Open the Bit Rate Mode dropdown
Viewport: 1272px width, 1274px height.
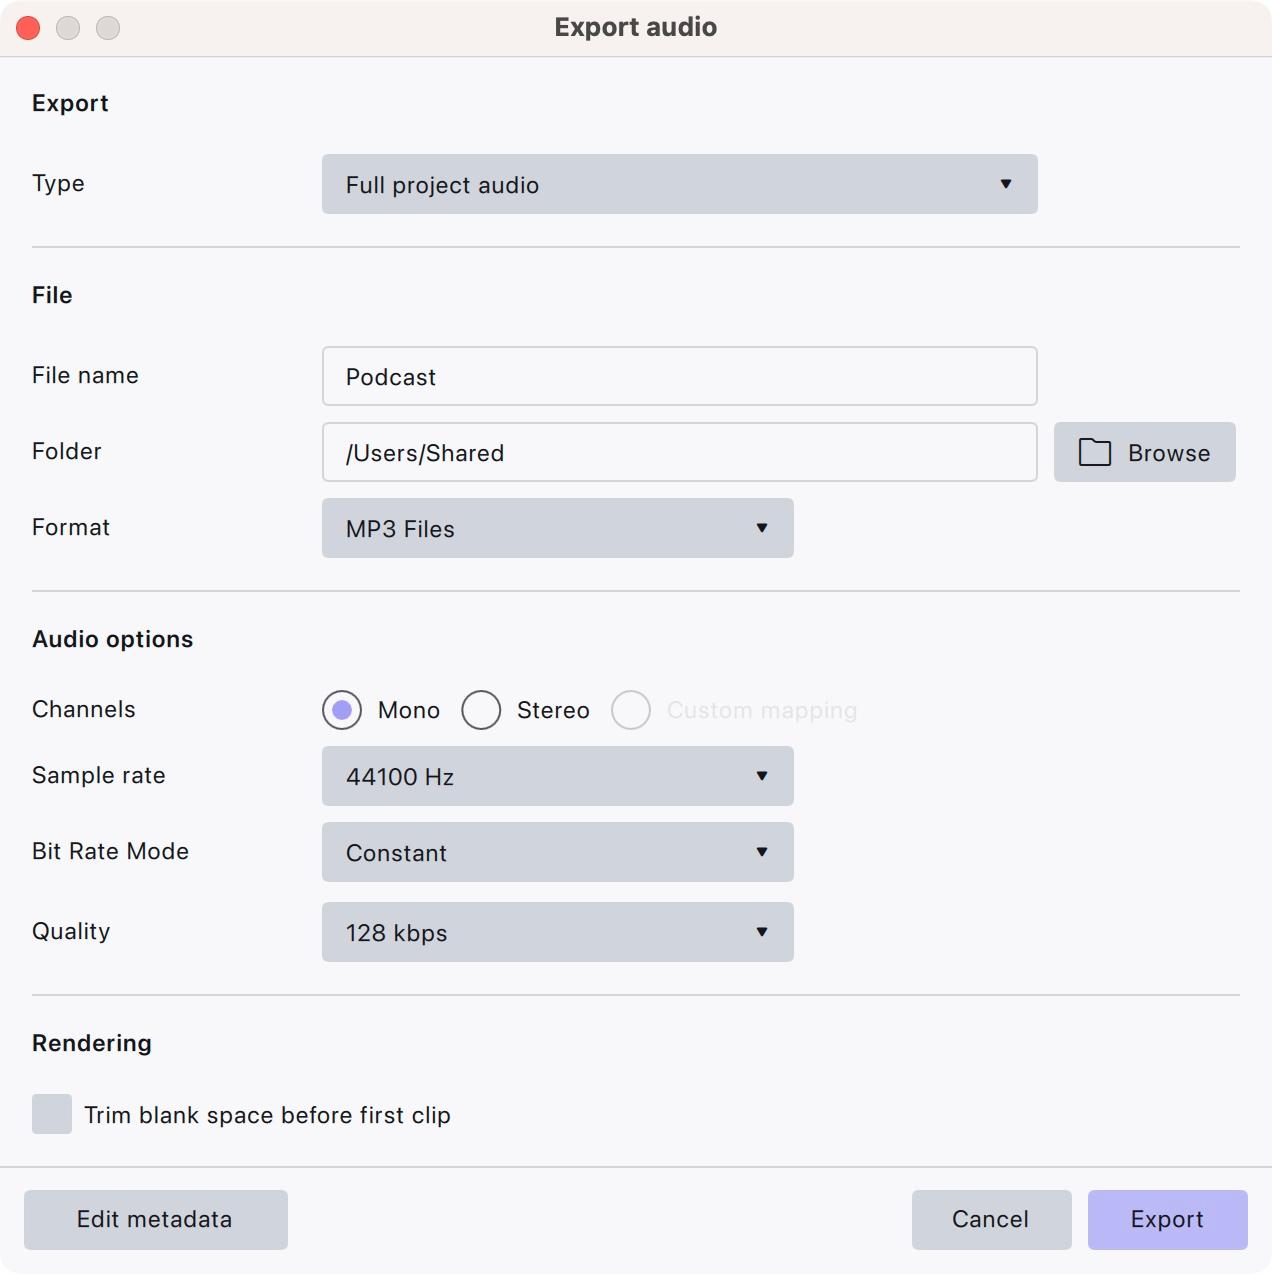pos(557,852)
